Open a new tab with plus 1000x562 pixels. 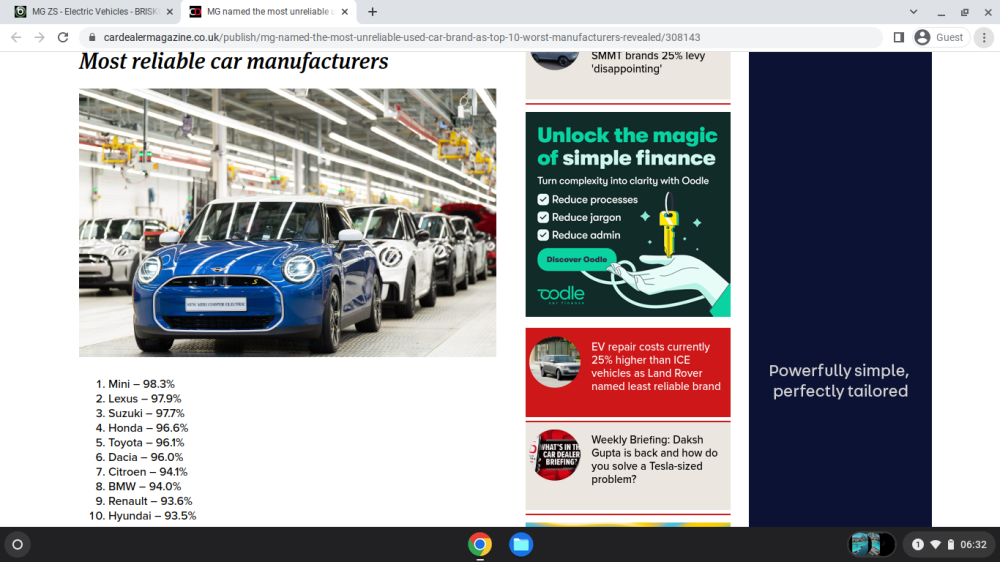pos(372,11)
